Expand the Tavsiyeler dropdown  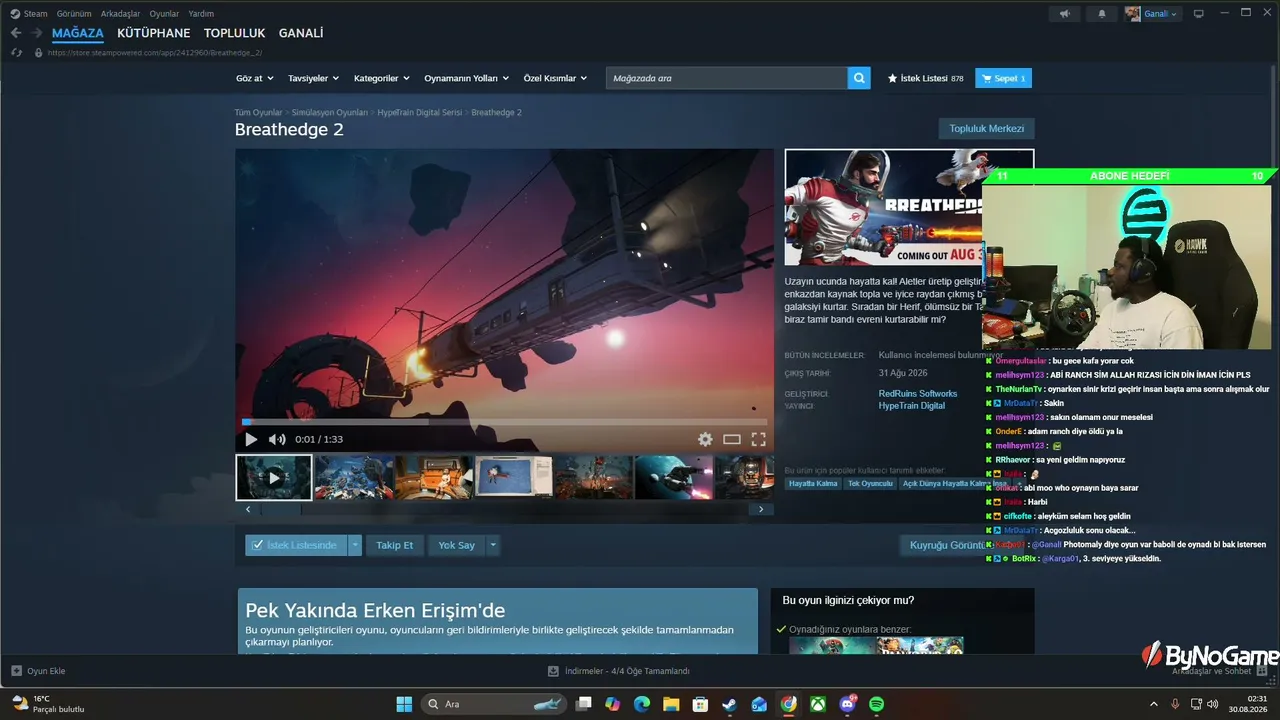tap(314, 78)
